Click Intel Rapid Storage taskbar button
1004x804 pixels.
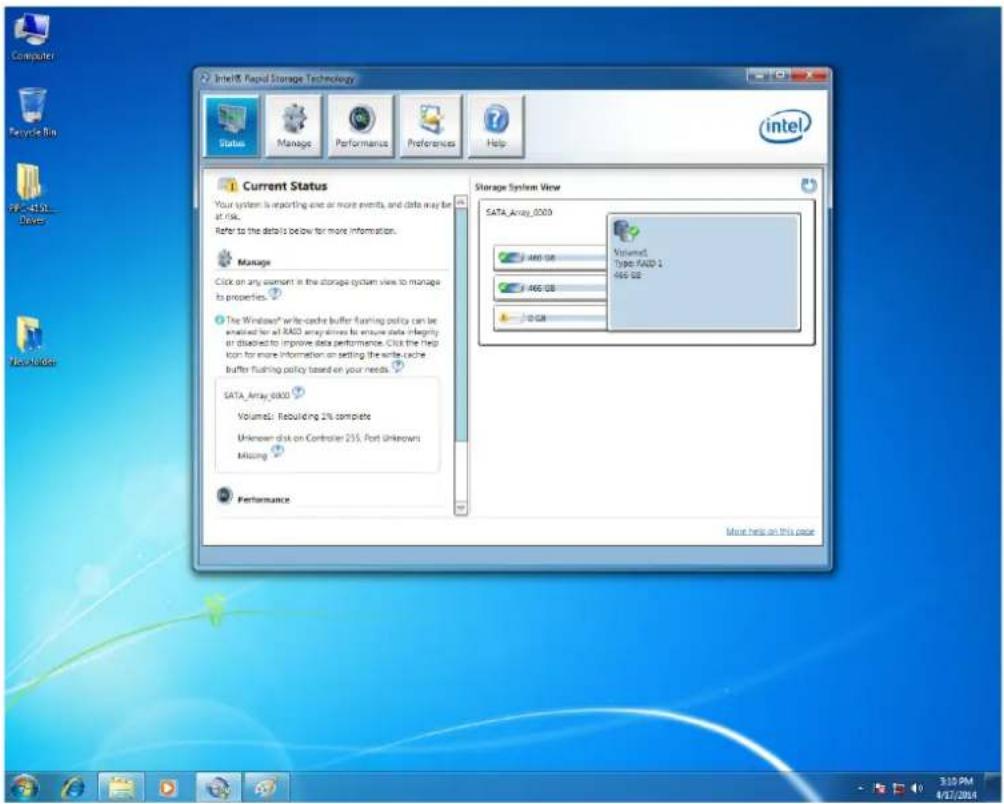pos(218,787)
